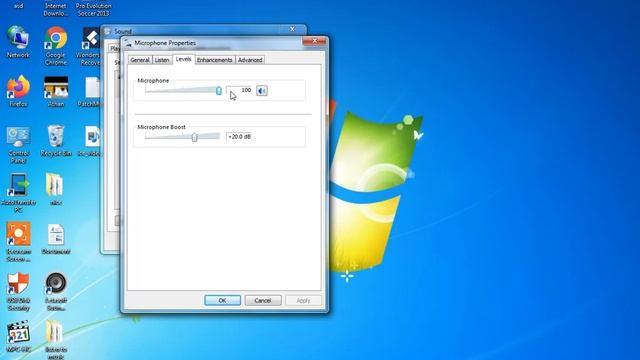
Task: Click the boost value field showing +20.0 dB
Action: [240, 136]
